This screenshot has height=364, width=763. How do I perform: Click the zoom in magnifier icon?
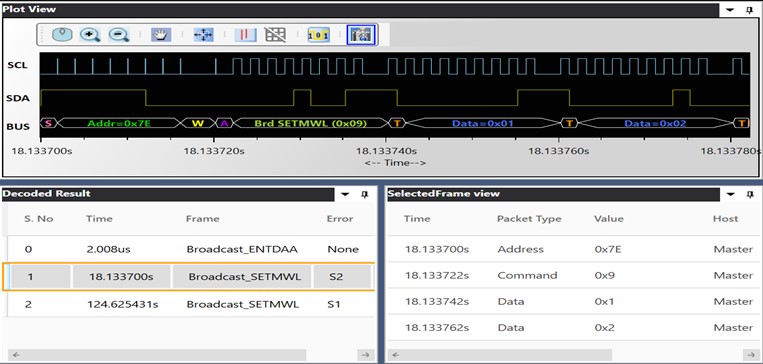pyautogui.click(x=90, y=35)
